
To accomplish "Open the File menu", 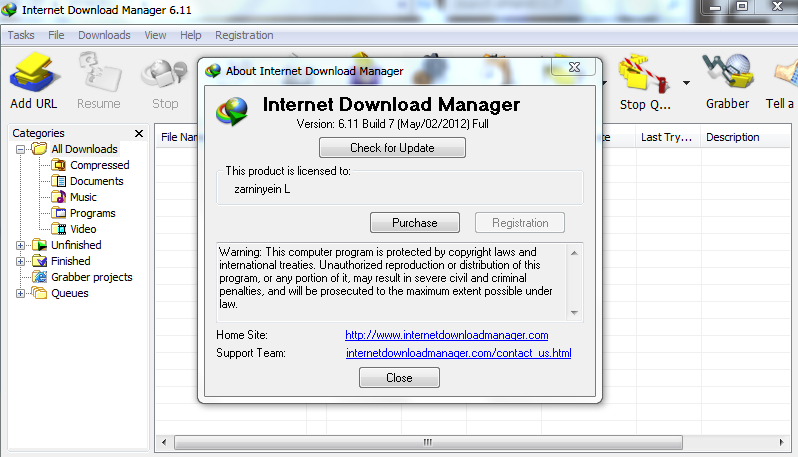I will 56,35.
